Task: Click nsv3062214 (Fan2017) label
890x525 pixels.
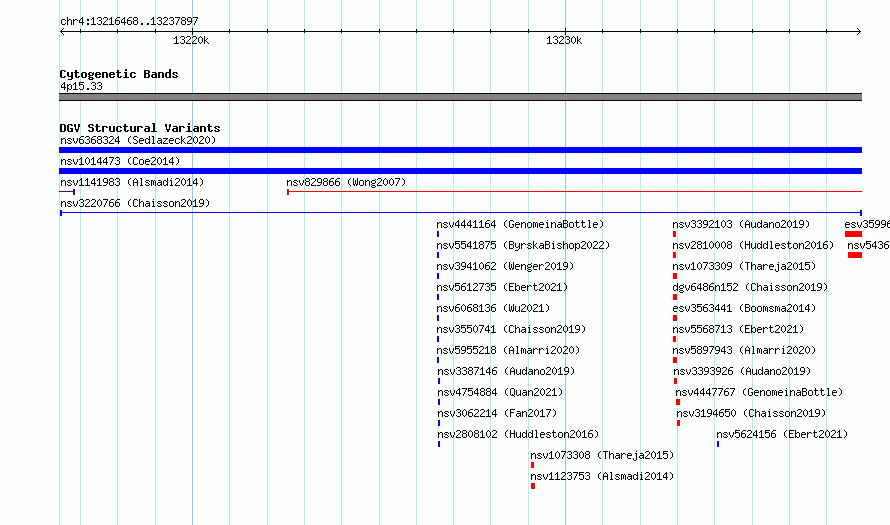Action: click(x=497, y=413)
